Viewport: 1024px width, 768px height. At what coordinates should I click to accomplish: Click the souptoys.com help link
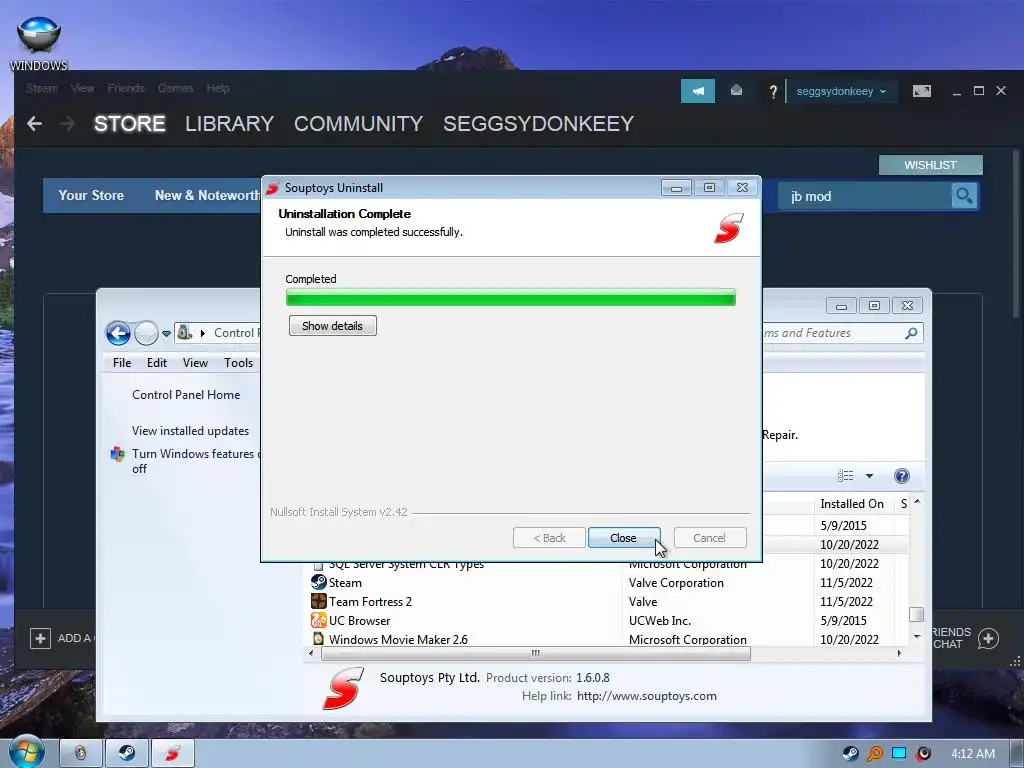647,696
